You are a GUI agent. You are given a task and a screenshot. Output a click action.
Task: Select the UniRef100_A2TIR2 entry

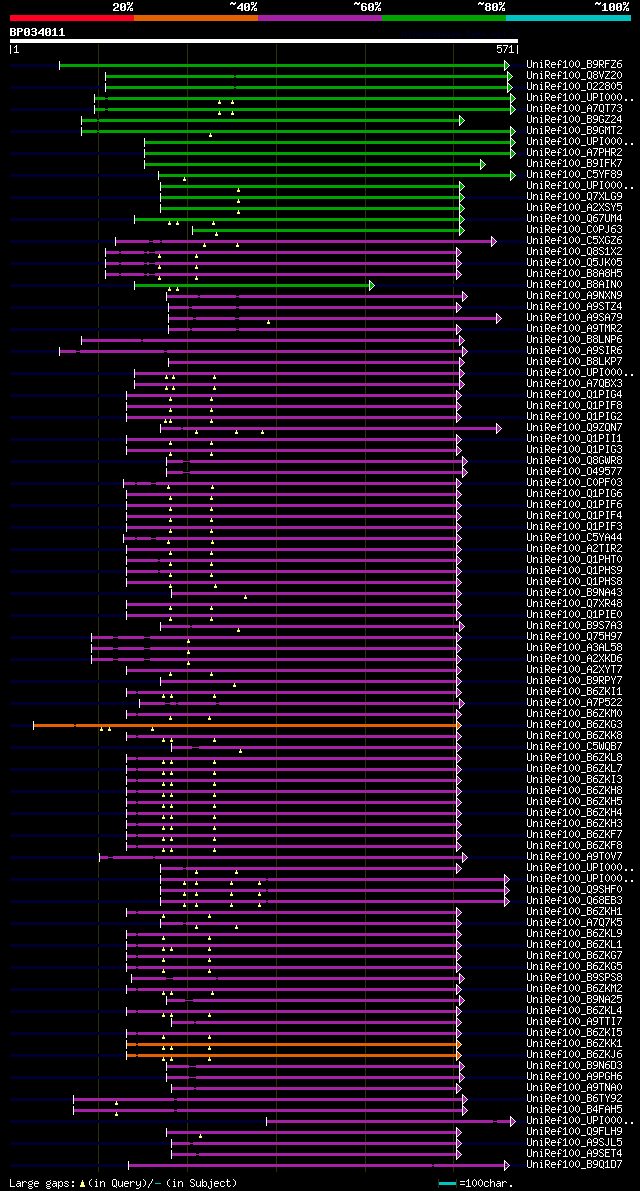[574, 549]
